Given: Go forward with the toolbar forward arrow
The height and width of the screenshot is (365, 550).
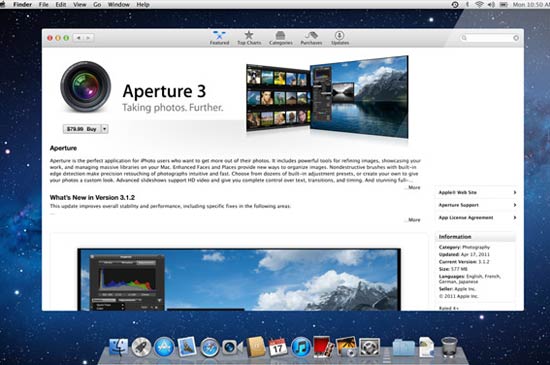Looking at the screenshot, I should click(88, 38).
